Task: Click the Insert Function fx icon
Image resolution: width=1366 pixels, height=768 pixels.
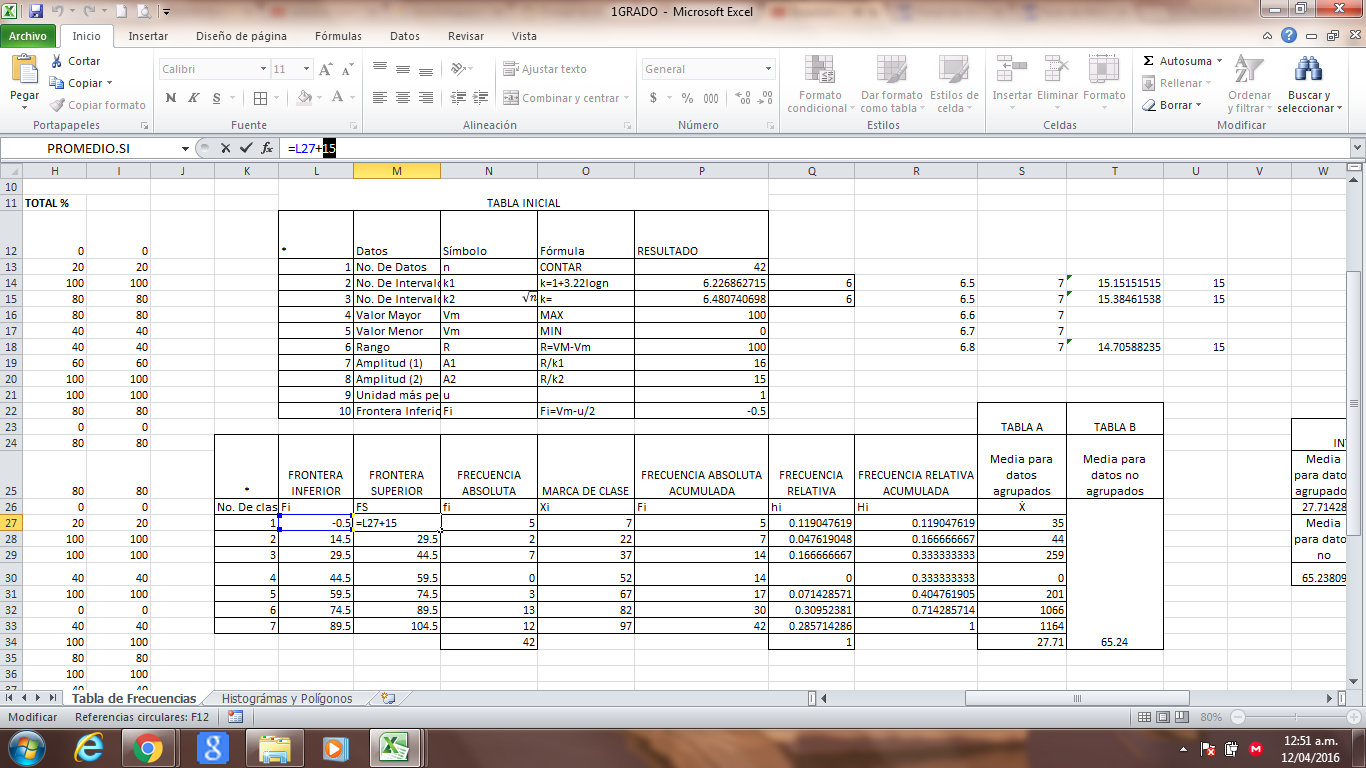Action: click(x=267, y=148)
